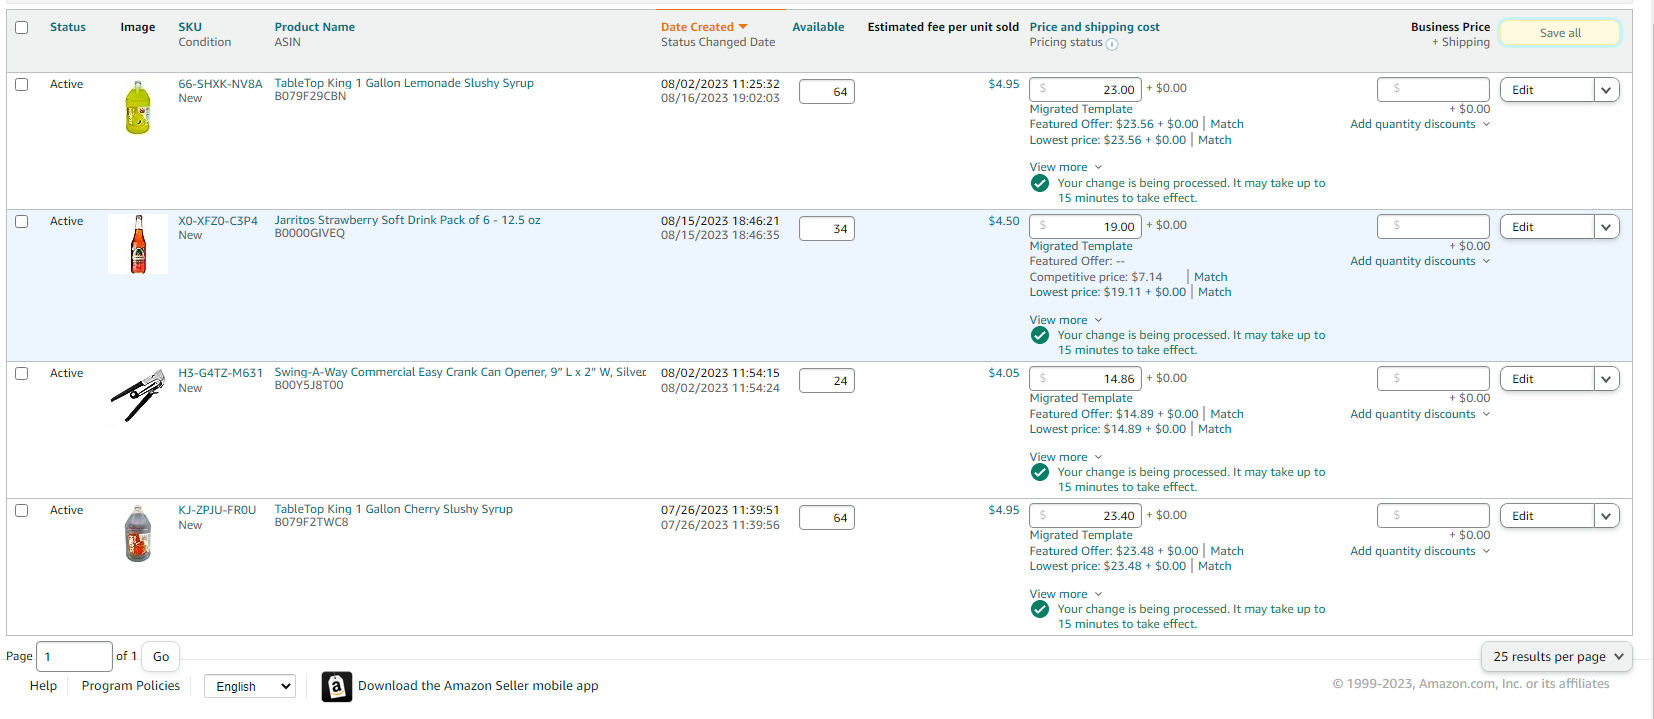Open the TableTop King Cherry Slushy Syrup link
The image size is (1654, 719).
click(x=394, y=509)
